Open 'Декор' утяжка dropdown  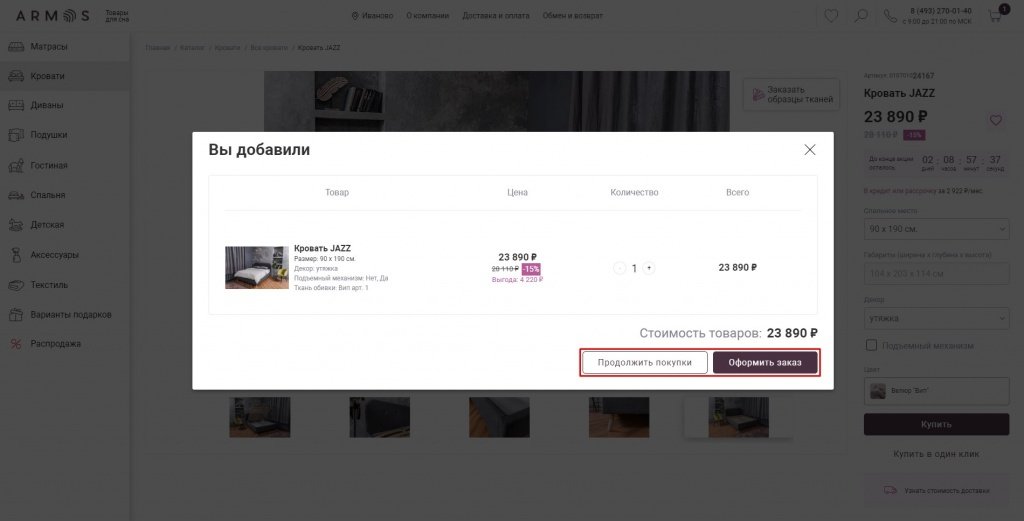click(x=936, y=319)
